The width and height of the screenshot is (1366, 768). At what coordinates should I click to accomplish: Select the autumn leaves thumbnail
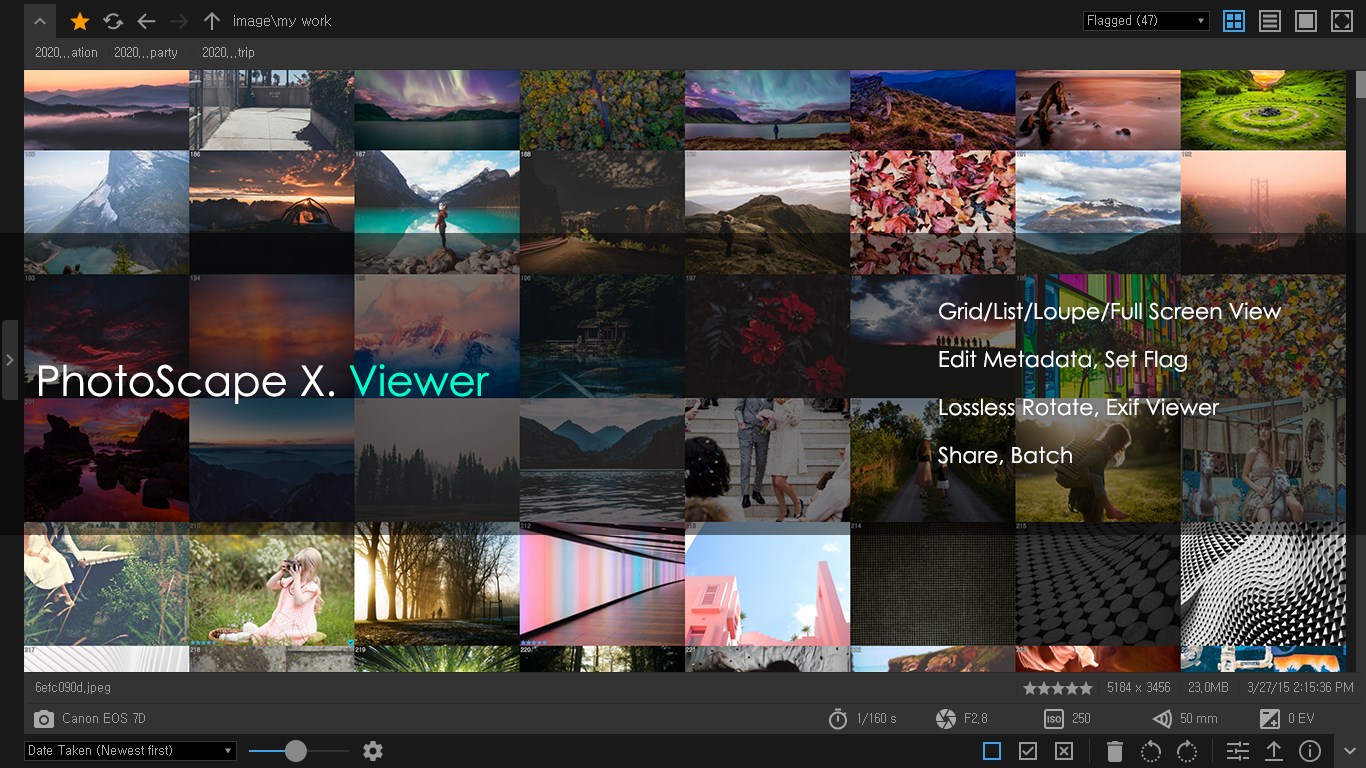click(x=932, y=212)
